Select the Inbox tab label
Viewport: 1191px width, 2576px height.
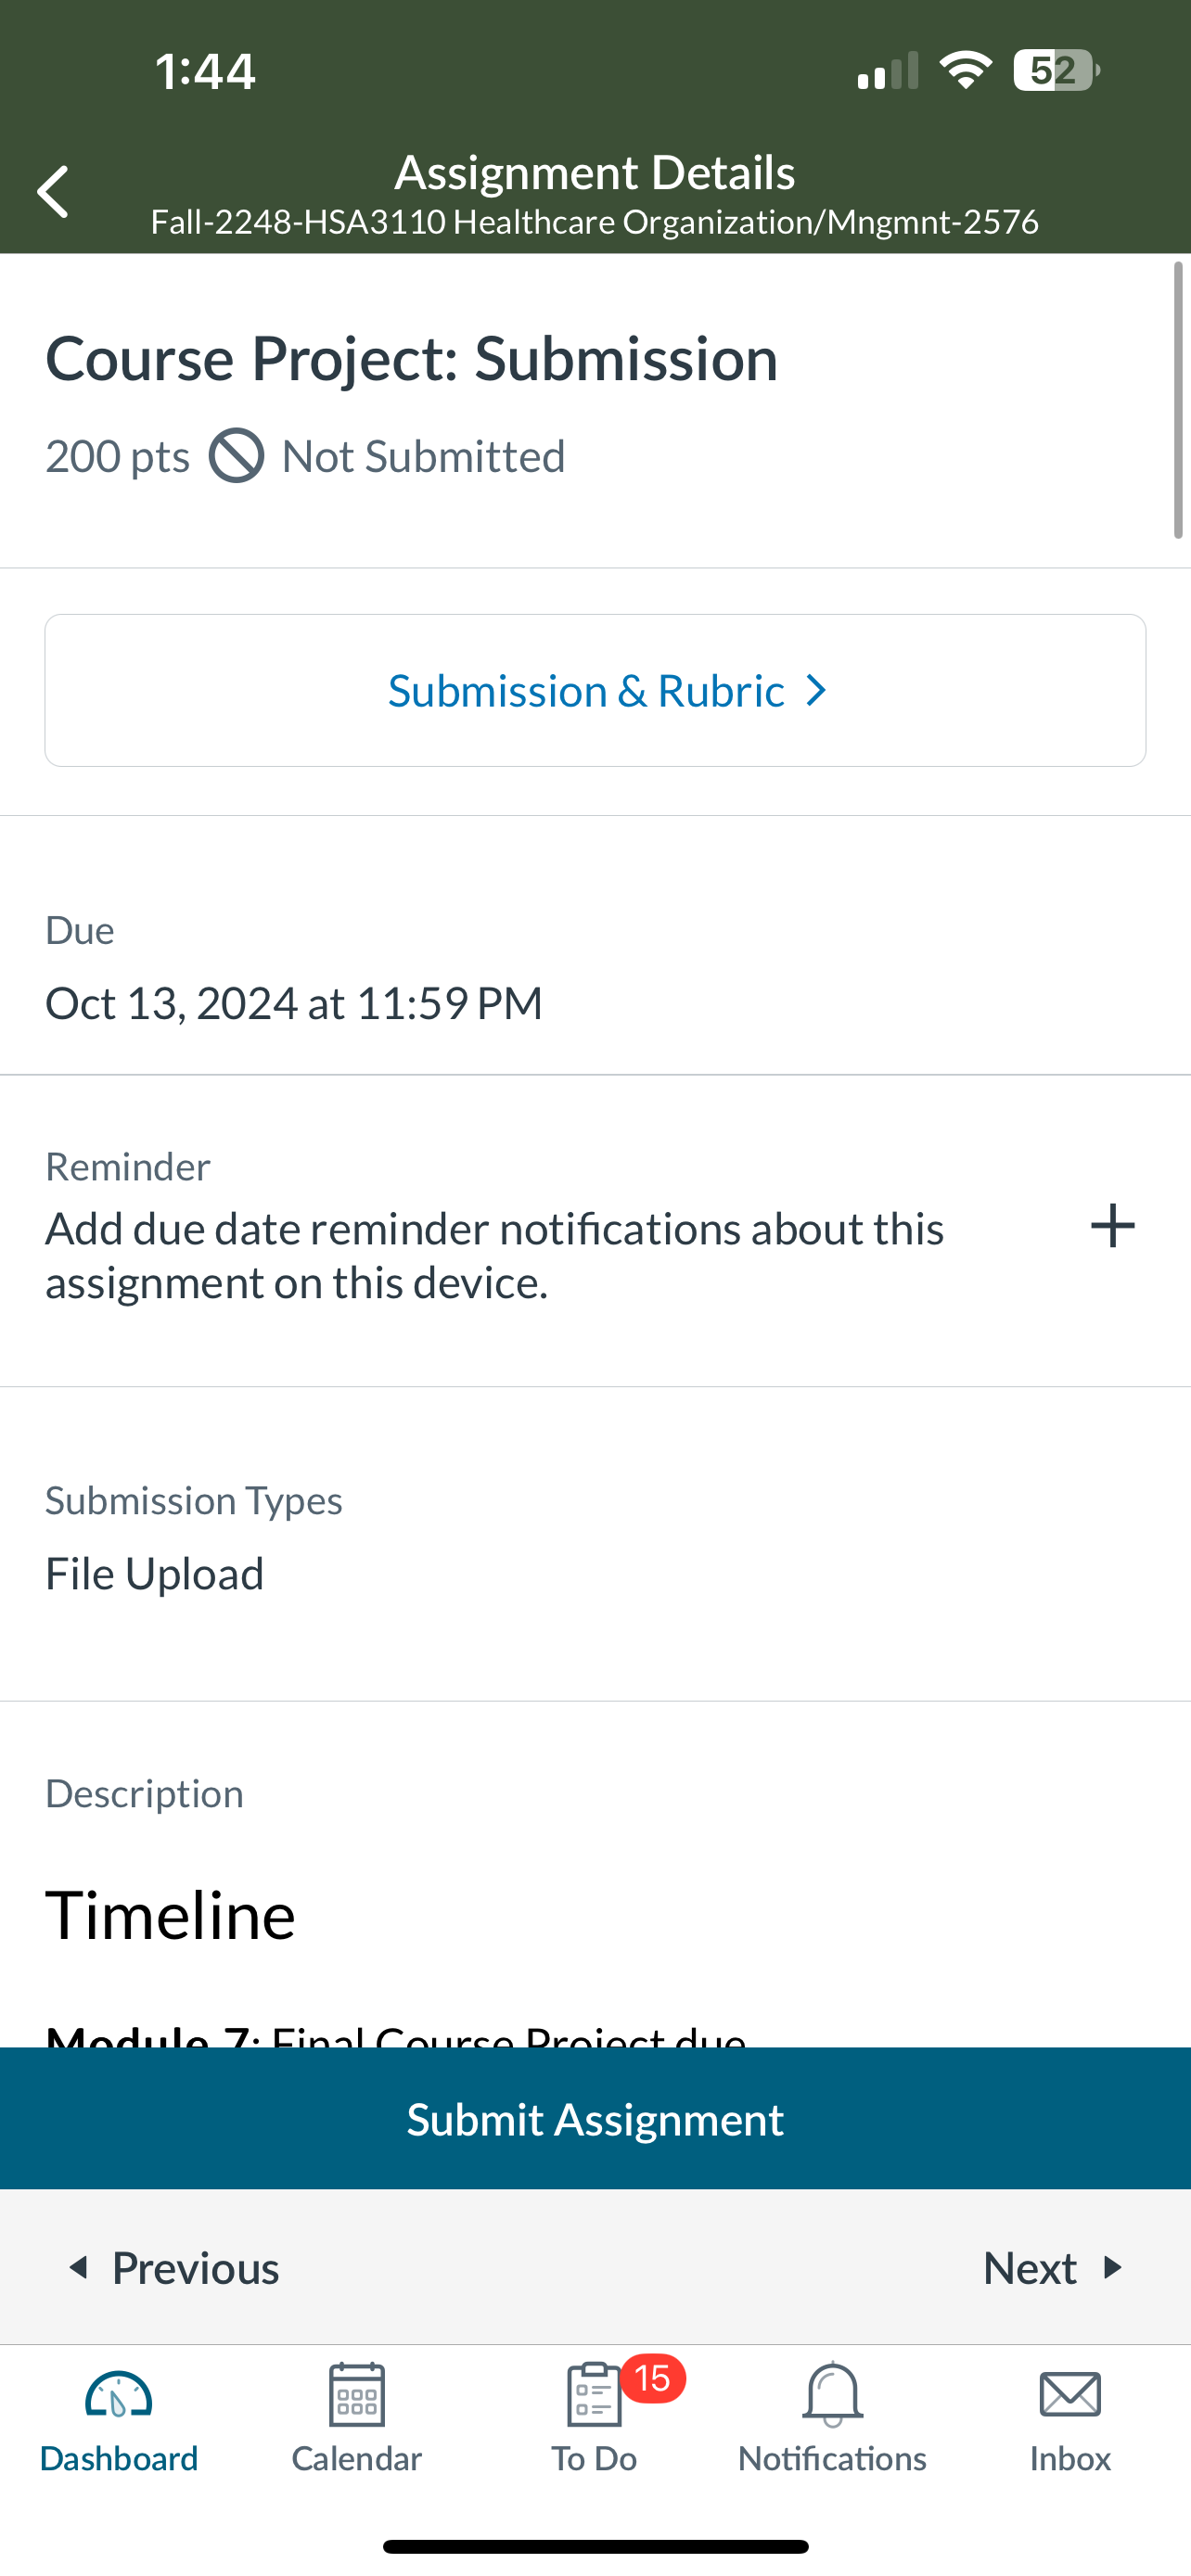(1070, 2458)
